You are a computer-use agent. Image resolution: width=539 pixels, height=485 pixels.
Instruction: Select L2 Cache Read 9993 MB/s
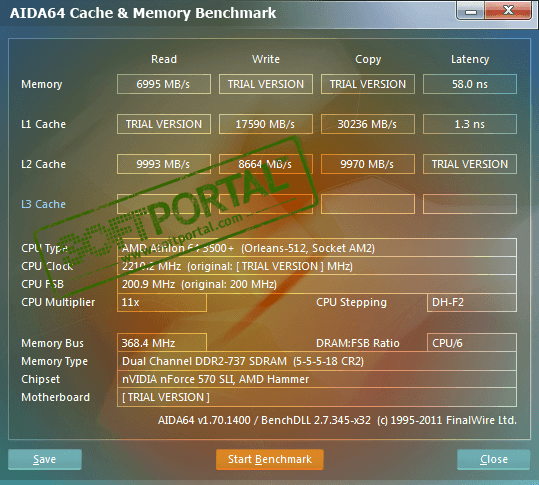coord(164,164)
